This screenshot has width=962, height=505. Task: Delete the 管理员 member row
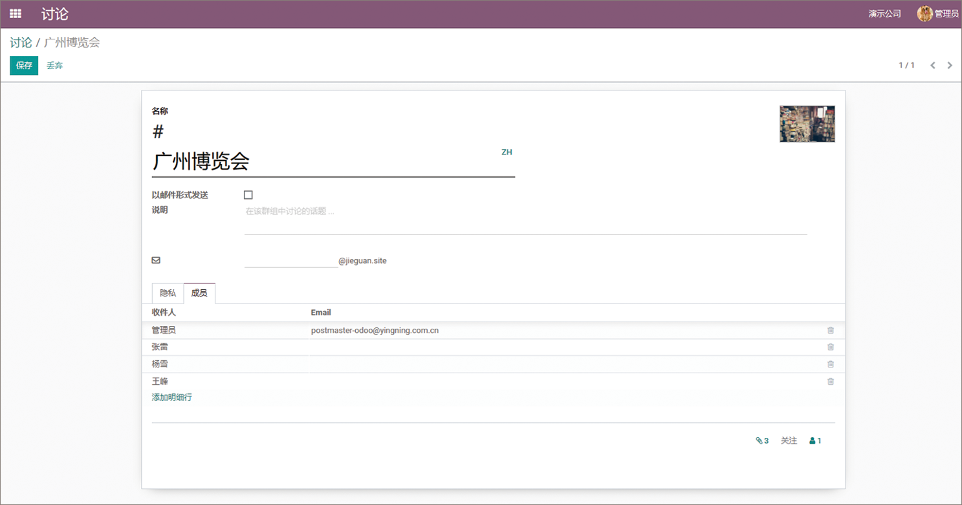(x=830, y=330)
